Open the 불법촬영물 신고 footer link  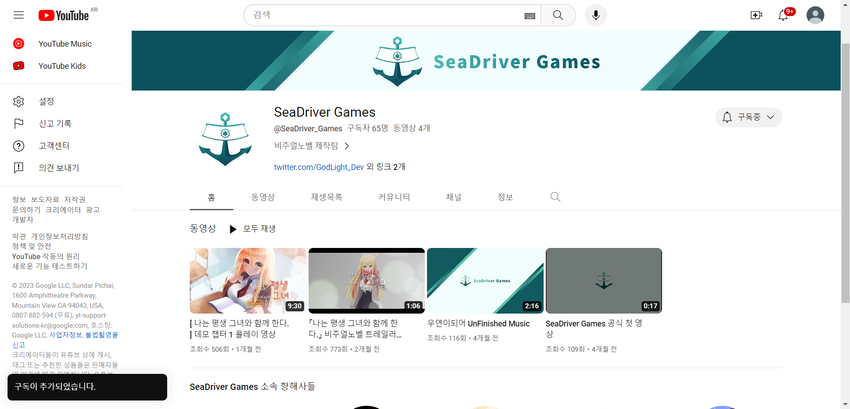click(x=65, y=340)
